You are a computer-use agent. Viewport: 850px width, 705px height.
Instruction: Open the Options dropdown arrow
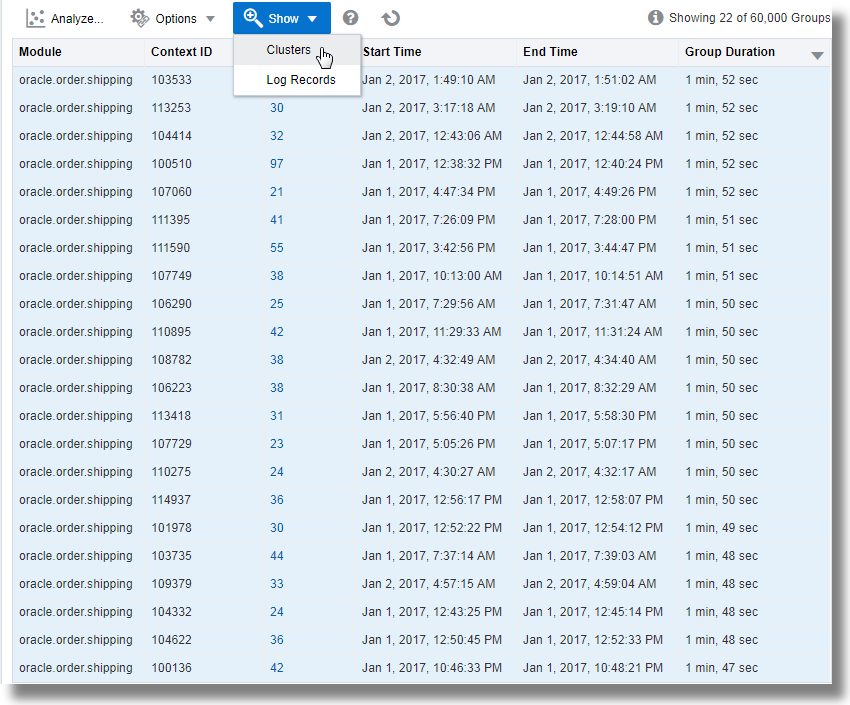pyautogui.click(x=210, y=17)
